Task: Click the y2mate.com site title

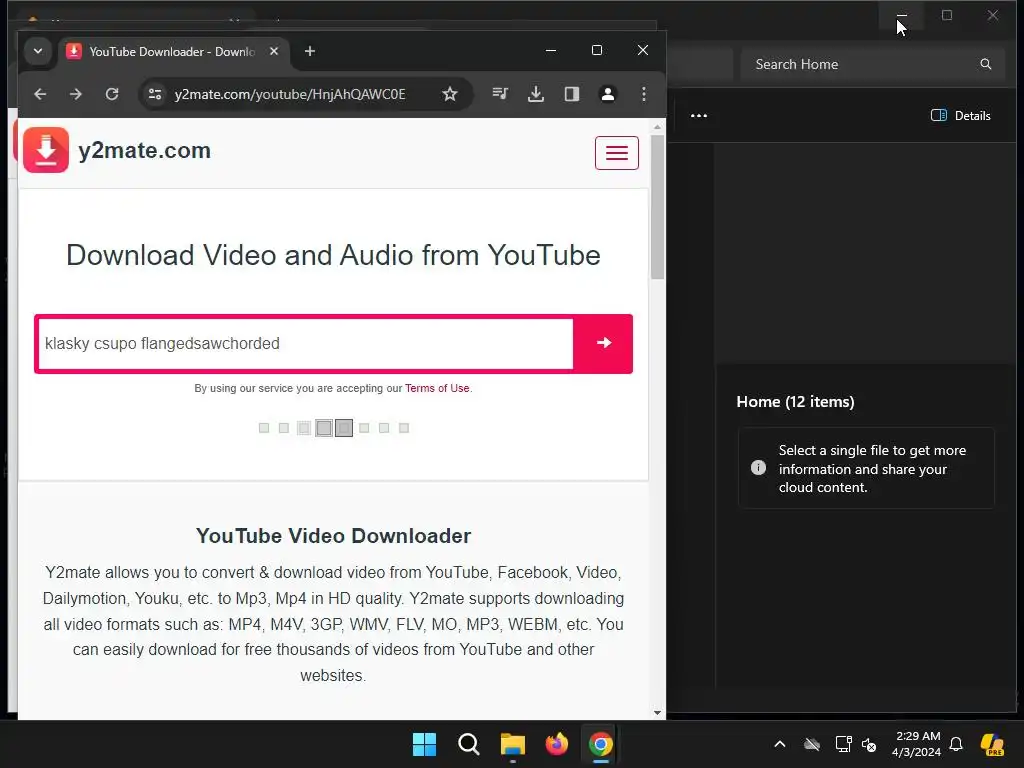Action: (144, 150)
